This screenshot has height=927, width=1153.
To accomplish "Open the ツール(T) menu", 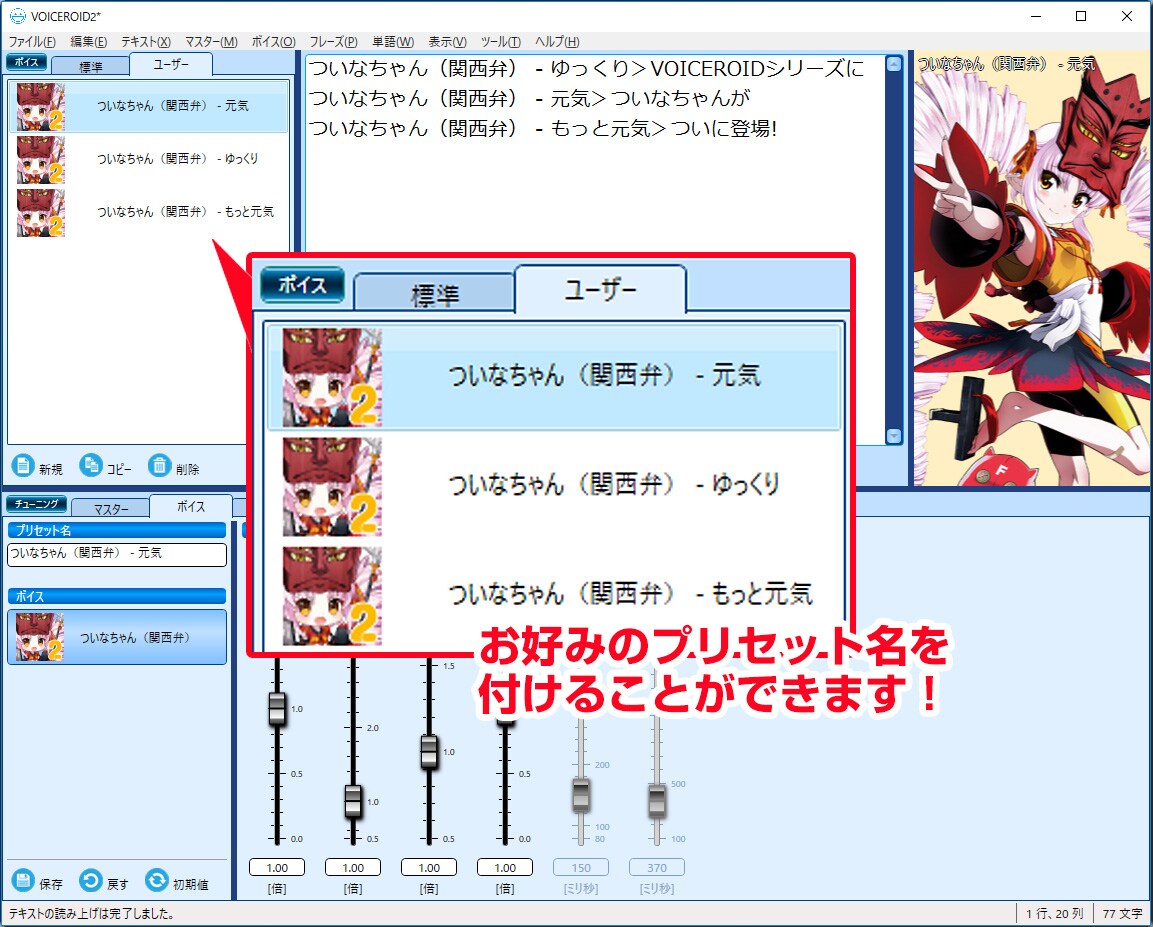I will (x=501, y=42).
